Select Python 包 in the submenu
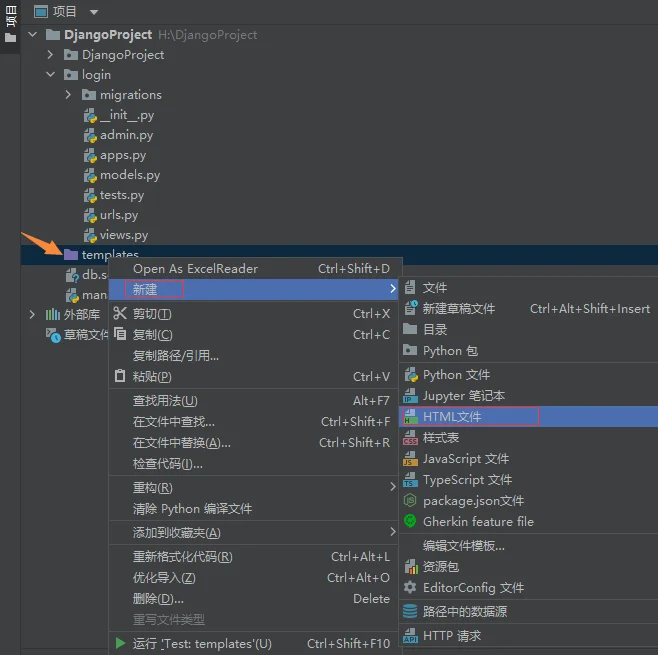The image size is (658, 655). coord(529,350)
